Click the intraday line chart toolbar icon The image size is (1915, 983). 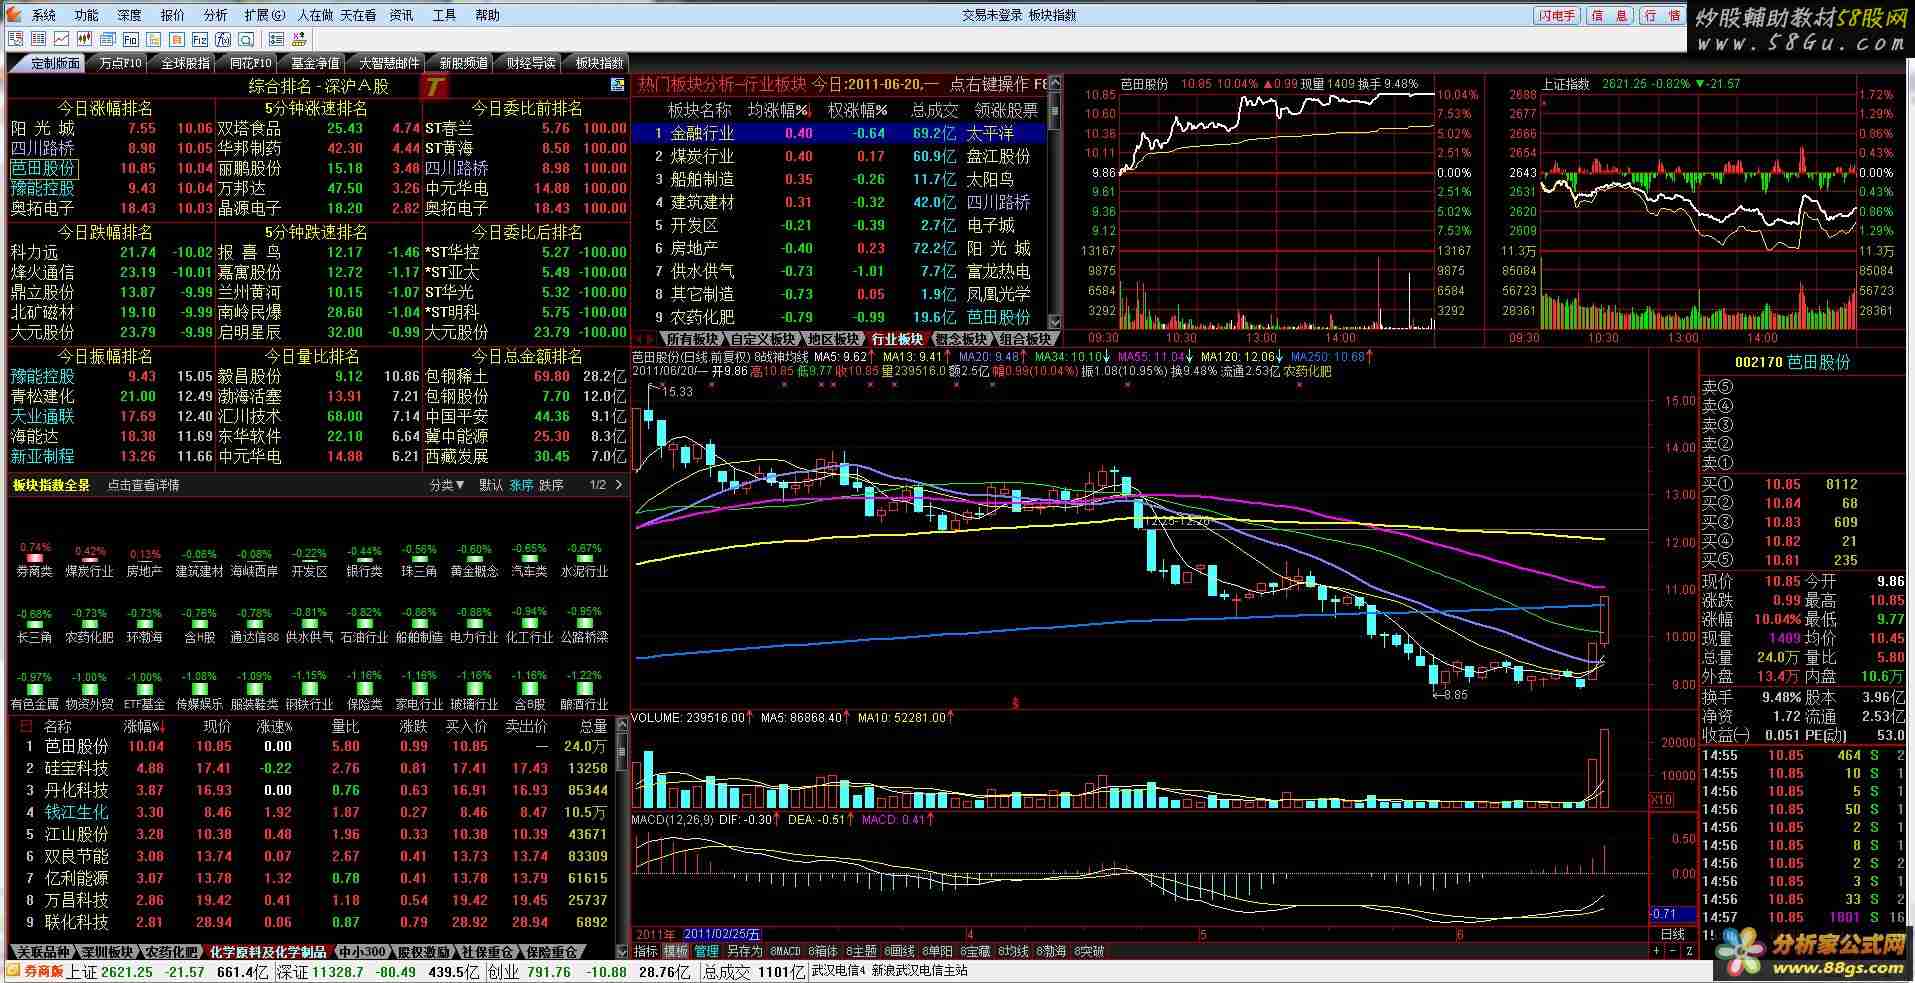click(61, 40)
